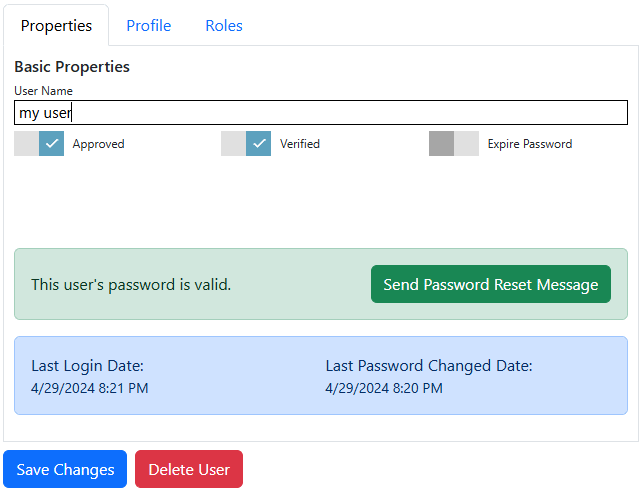Click the Verified label text
This screenshot has width=640, height=490.
coord(299,144)
